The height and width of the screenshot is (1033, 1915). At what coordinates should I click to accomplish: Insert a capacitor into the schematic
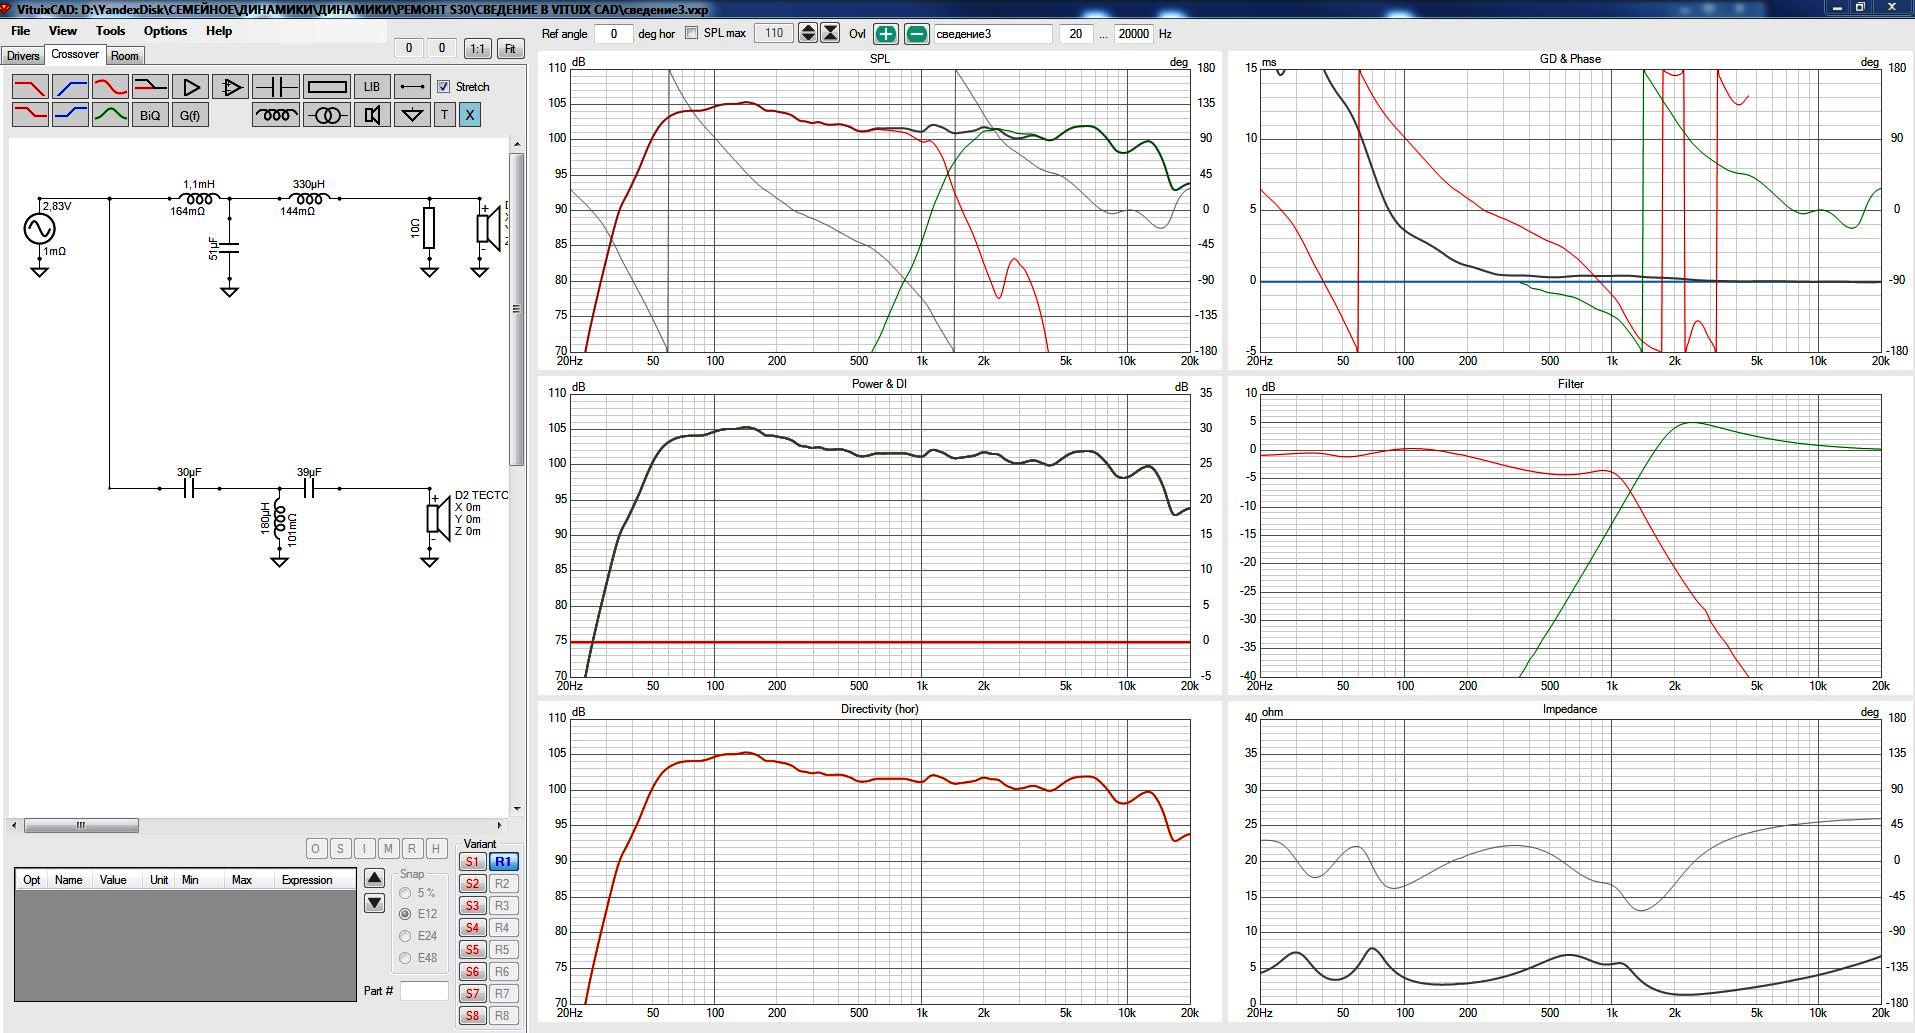[x=276, y=87]
